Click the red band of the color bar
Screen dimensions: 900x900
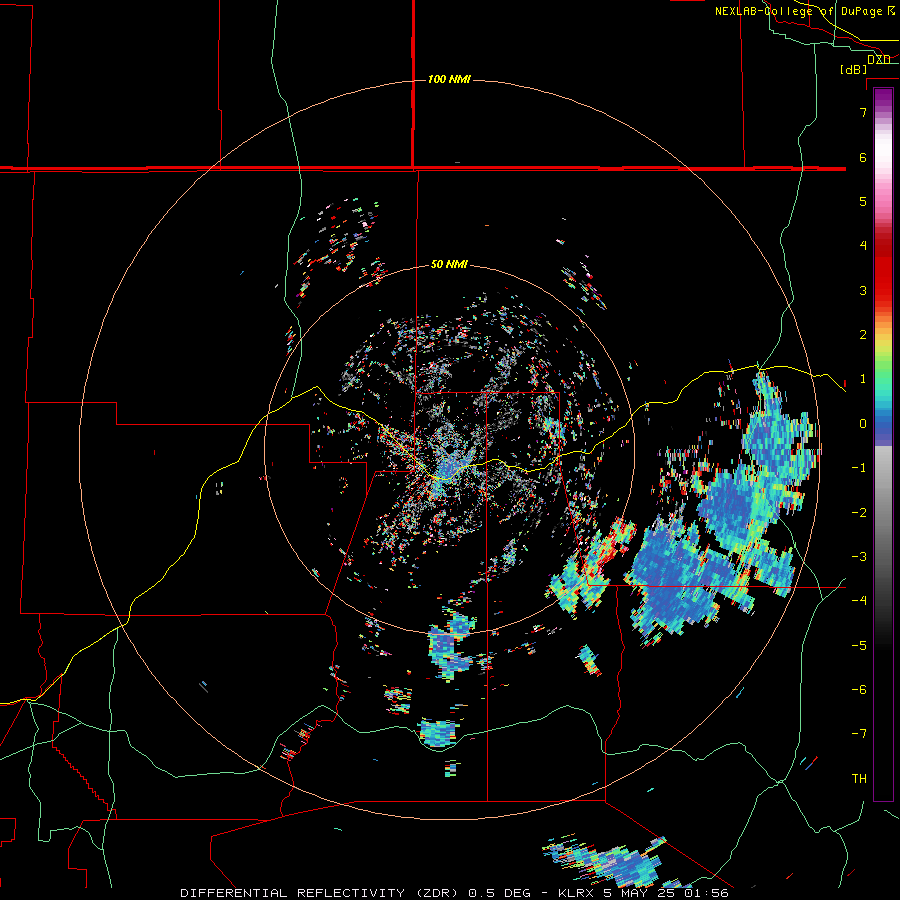[x=883, y=270]
